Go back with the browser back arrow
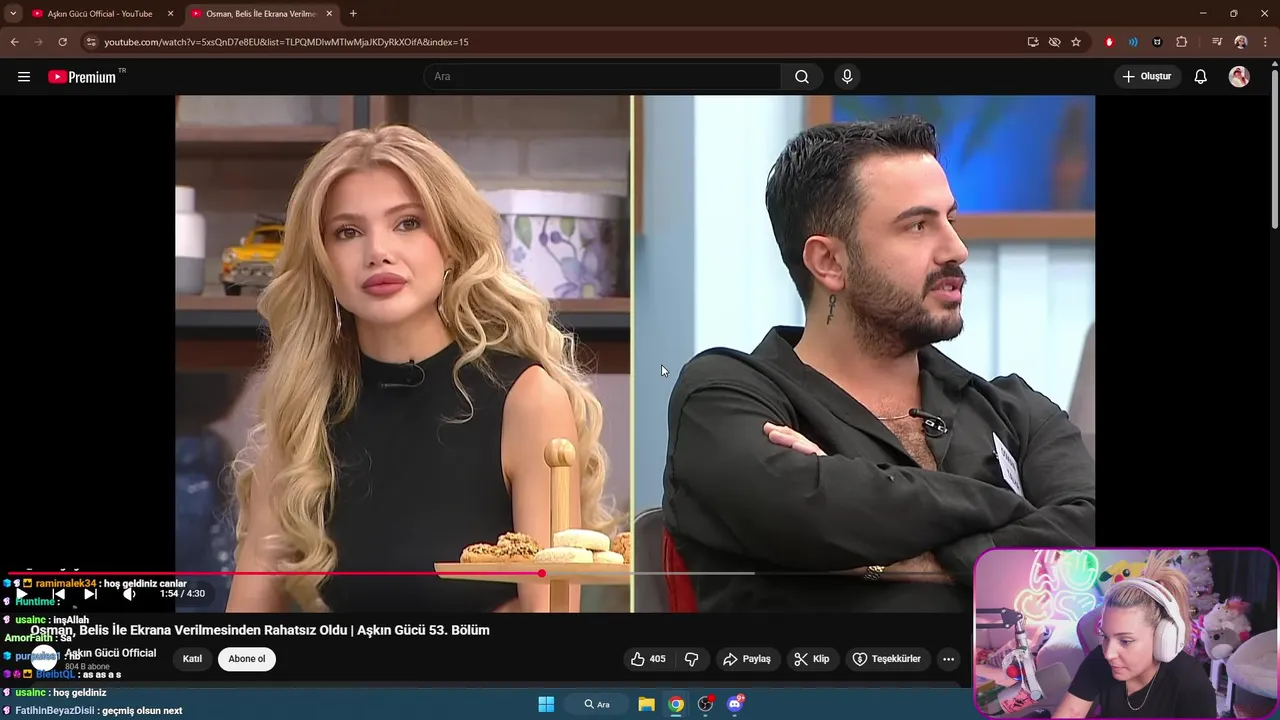The image size is (1280, 720). 14,42
